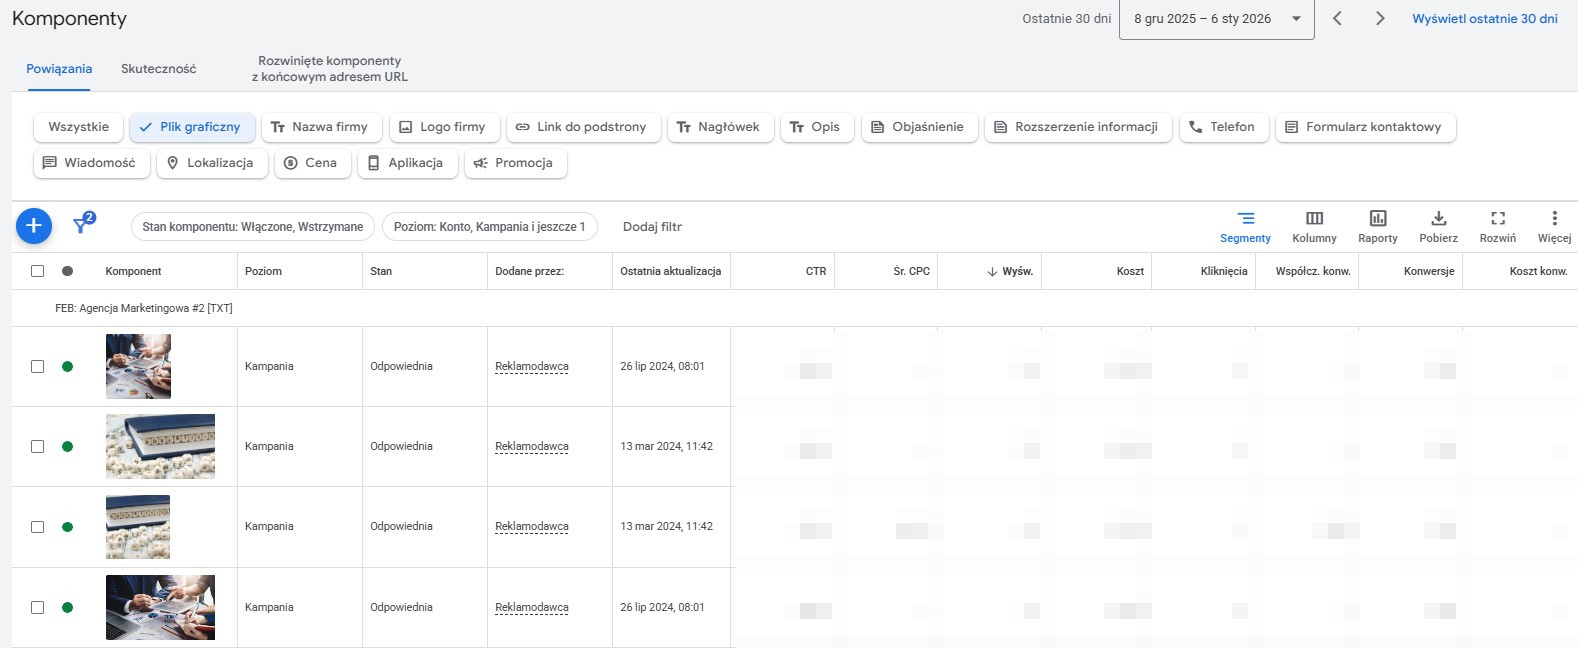Open Segmenty segmentation options

click(1245, 226)
